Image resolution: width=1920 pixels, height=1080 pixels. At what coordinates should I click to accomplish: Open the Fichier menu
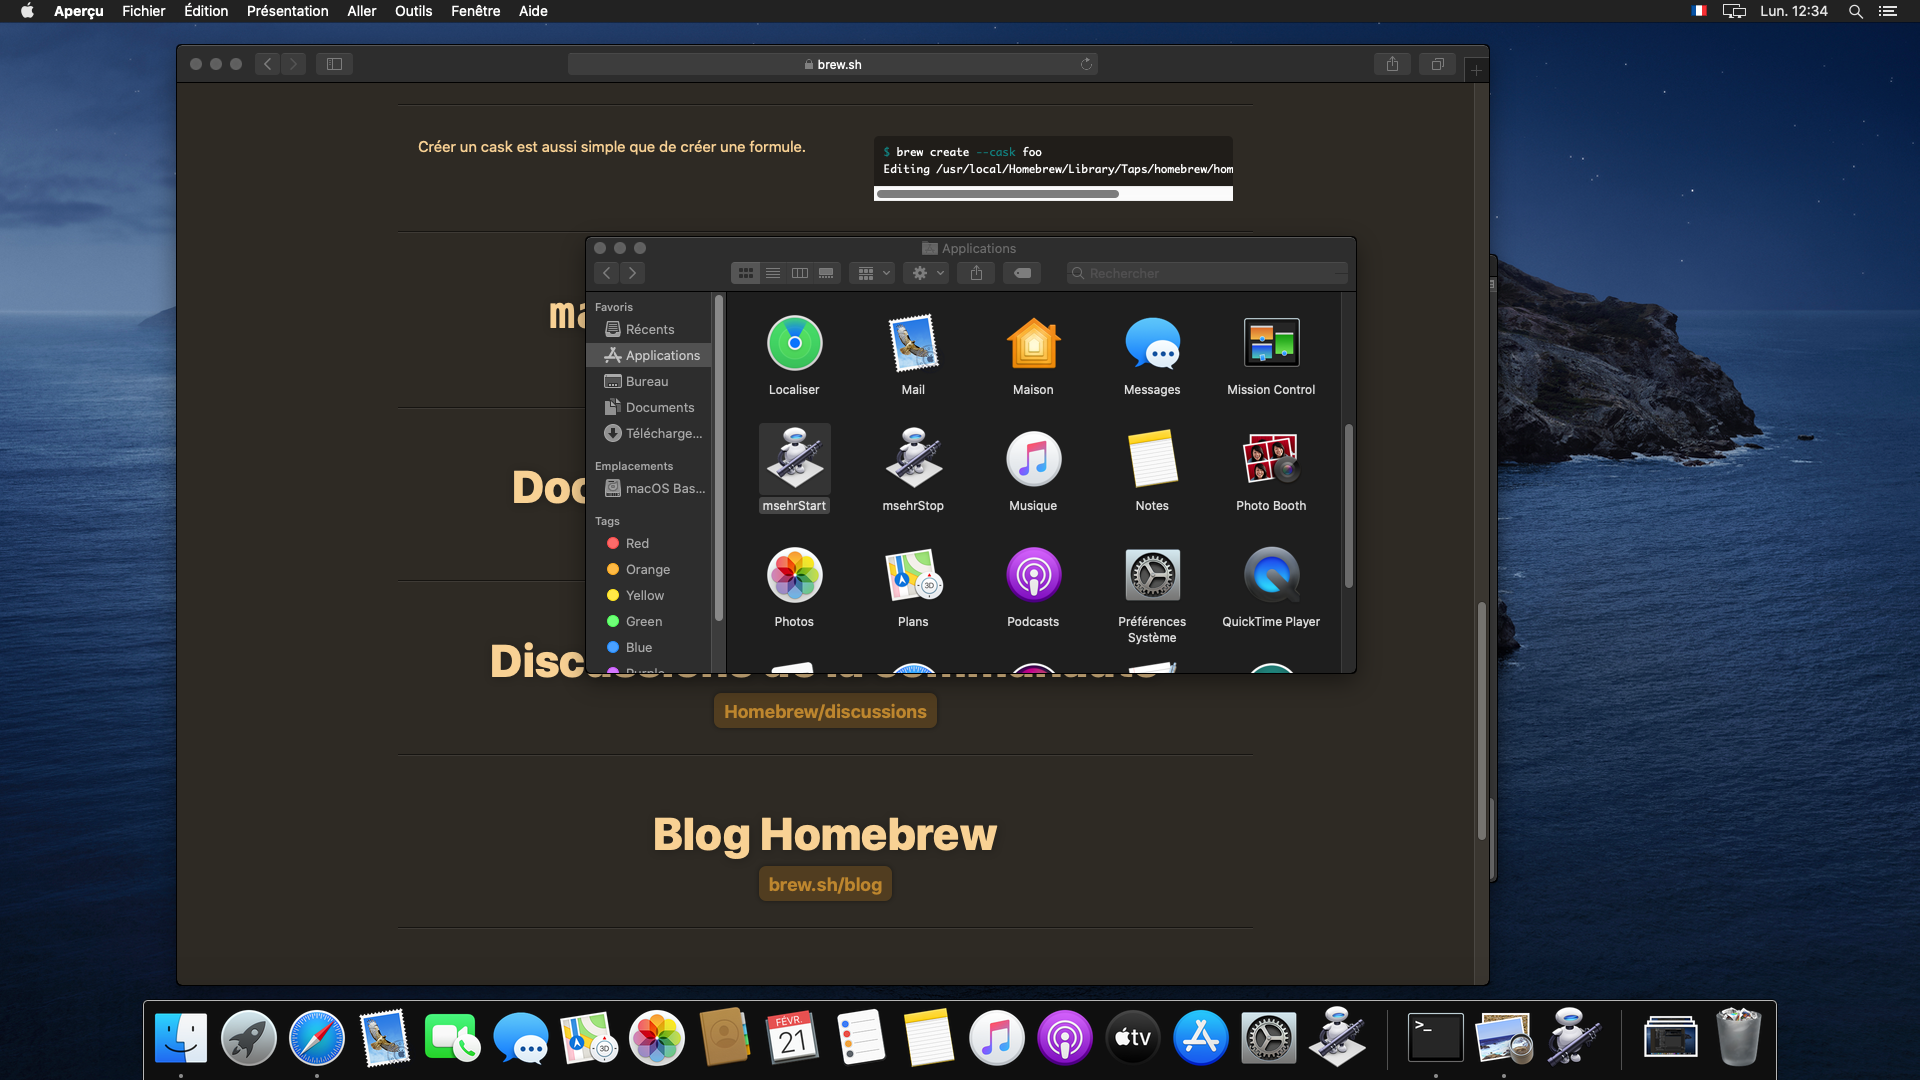pyautogui.click(x=143, y=11)
